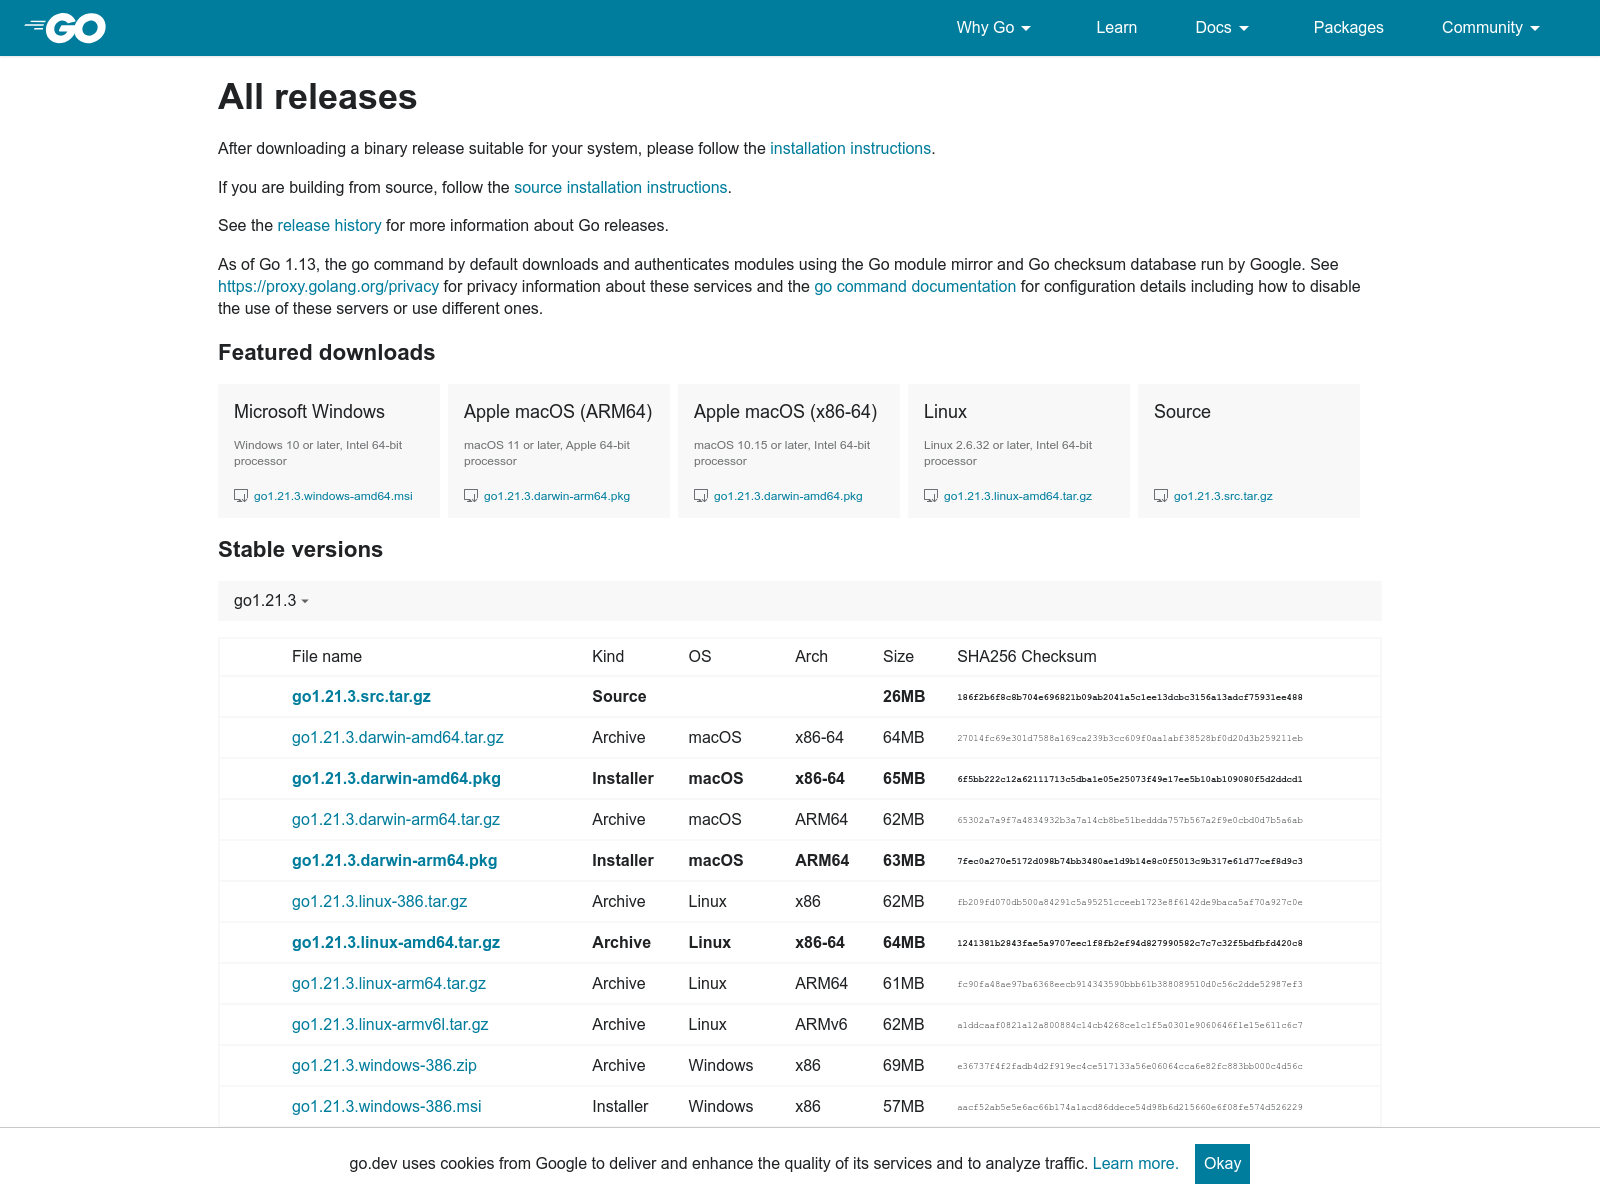Click the ARMv6 arch cell
The width and height of the screenshot is (1600, 1200).
click(821, 1025)
